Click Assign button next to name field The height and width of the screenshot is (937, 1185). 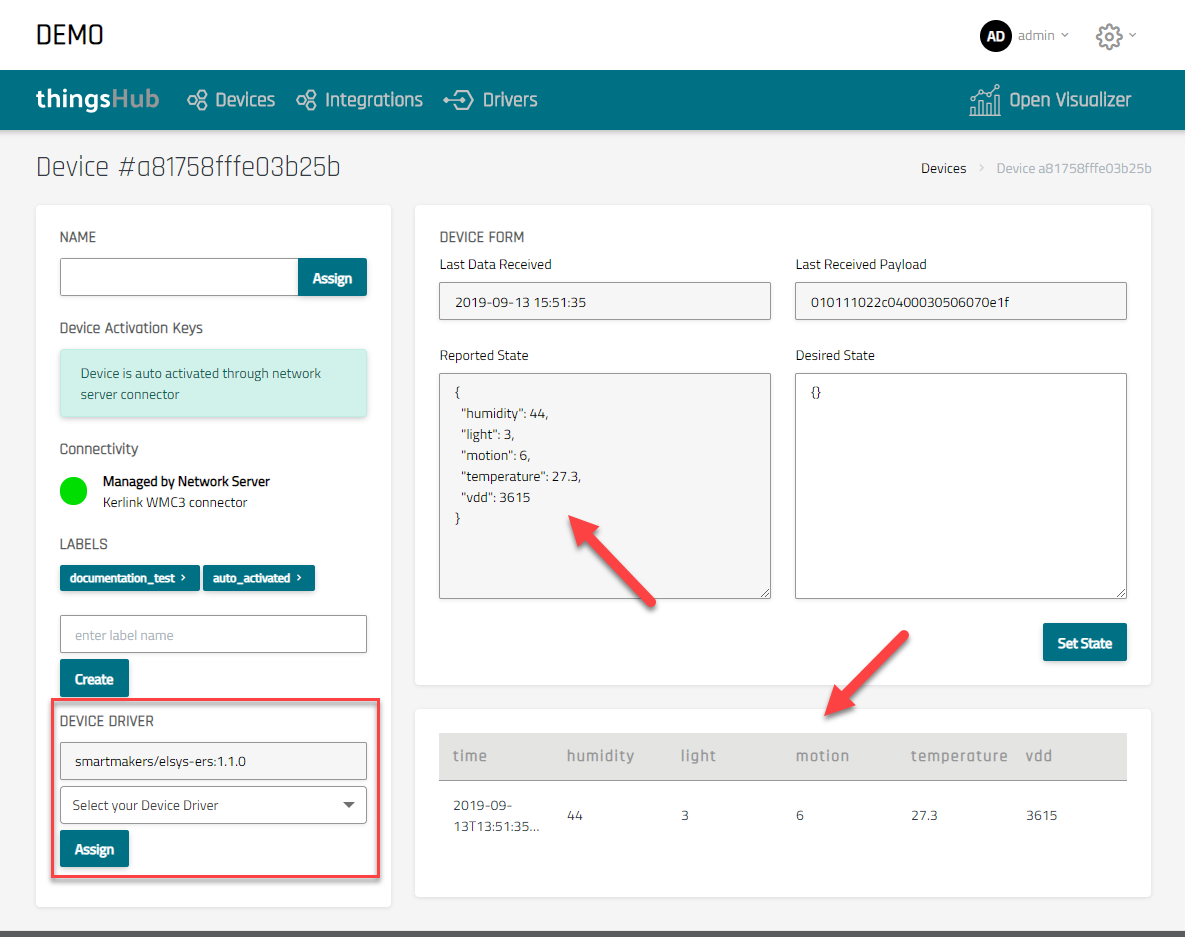coord(332,278)
